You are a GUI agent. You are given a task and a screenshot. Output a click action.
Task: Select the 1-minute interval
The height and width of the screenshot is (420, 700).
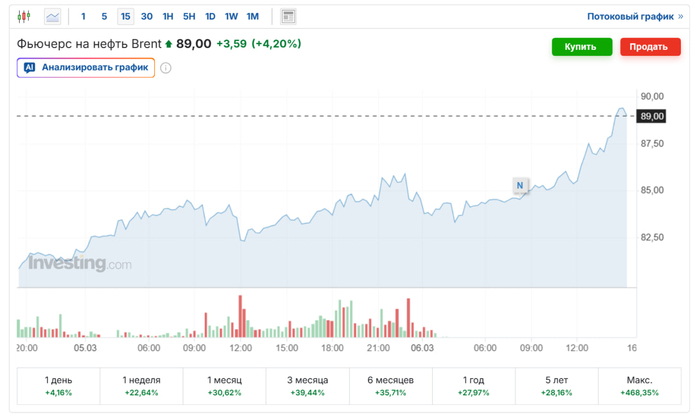[83, 17]
